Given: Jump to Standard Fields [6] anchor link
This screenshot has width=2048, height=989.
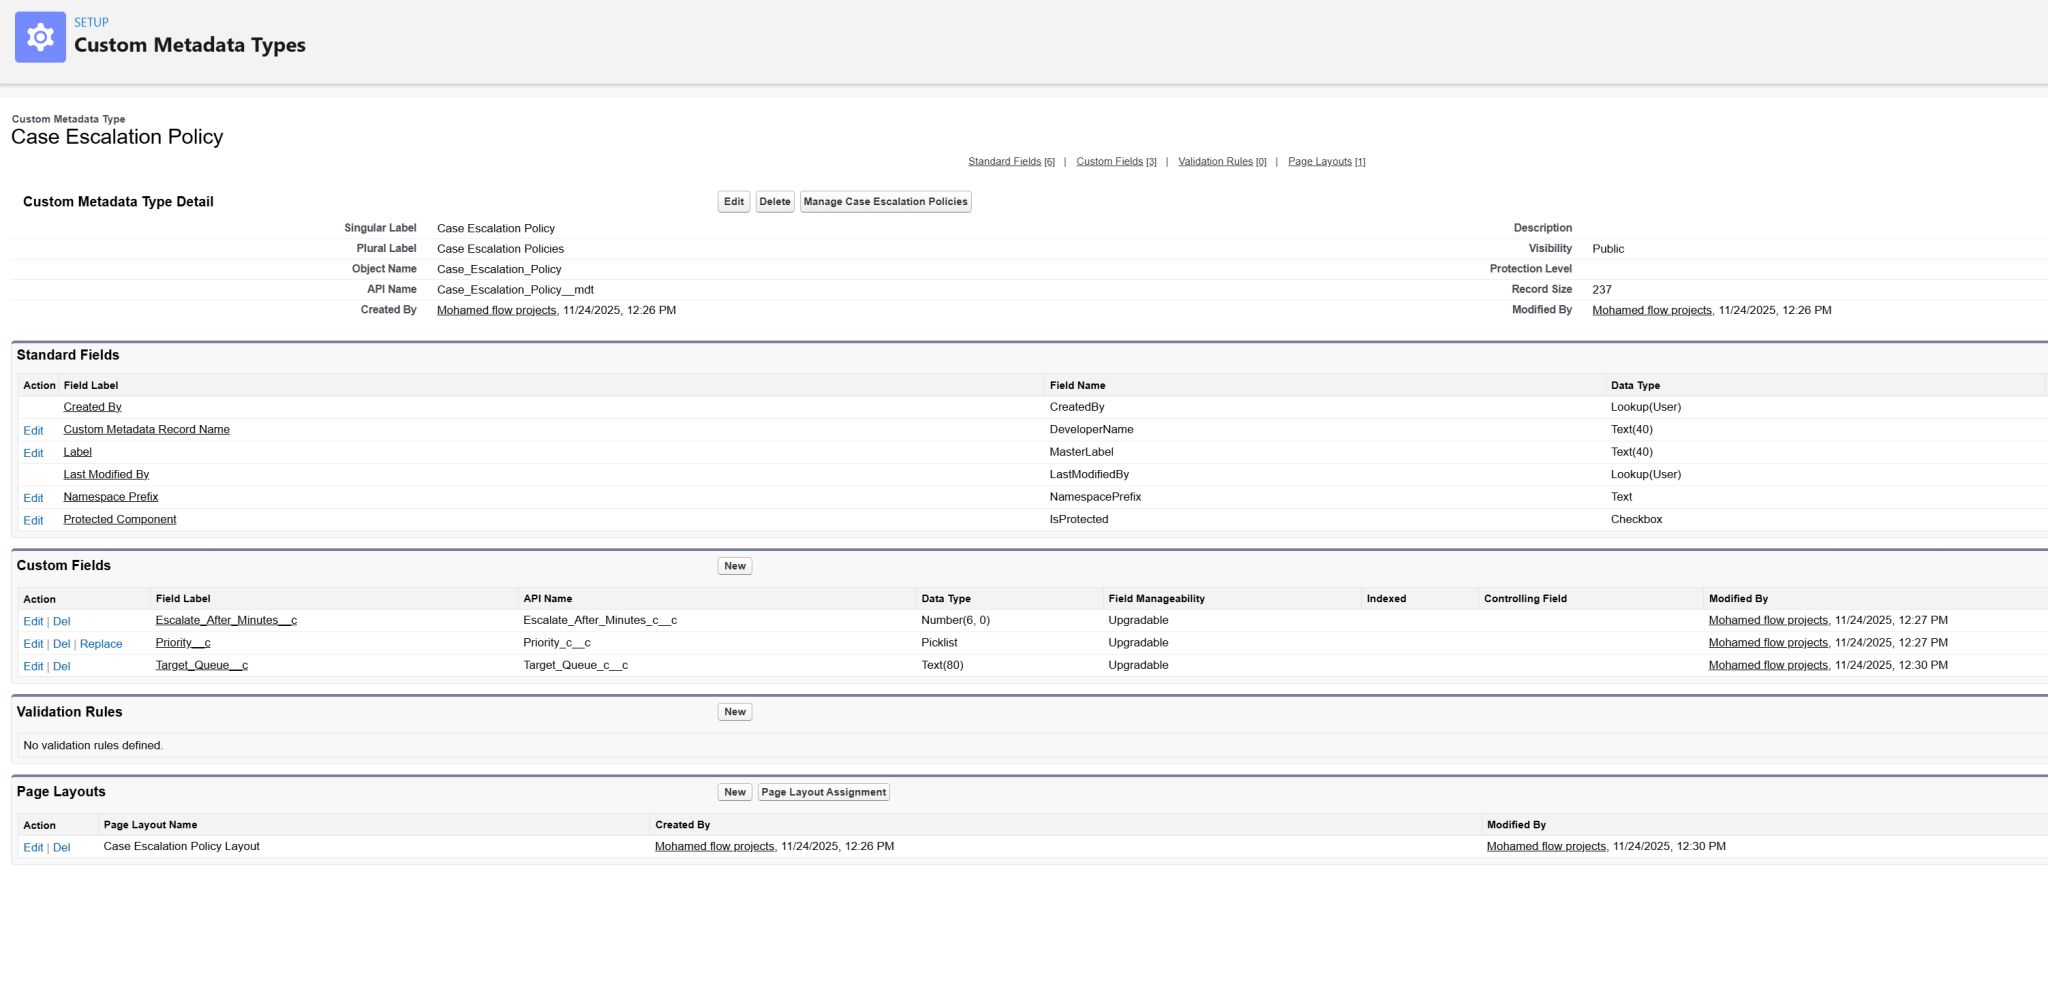Looking at the screenshot, I should (x=1011, y=161).
